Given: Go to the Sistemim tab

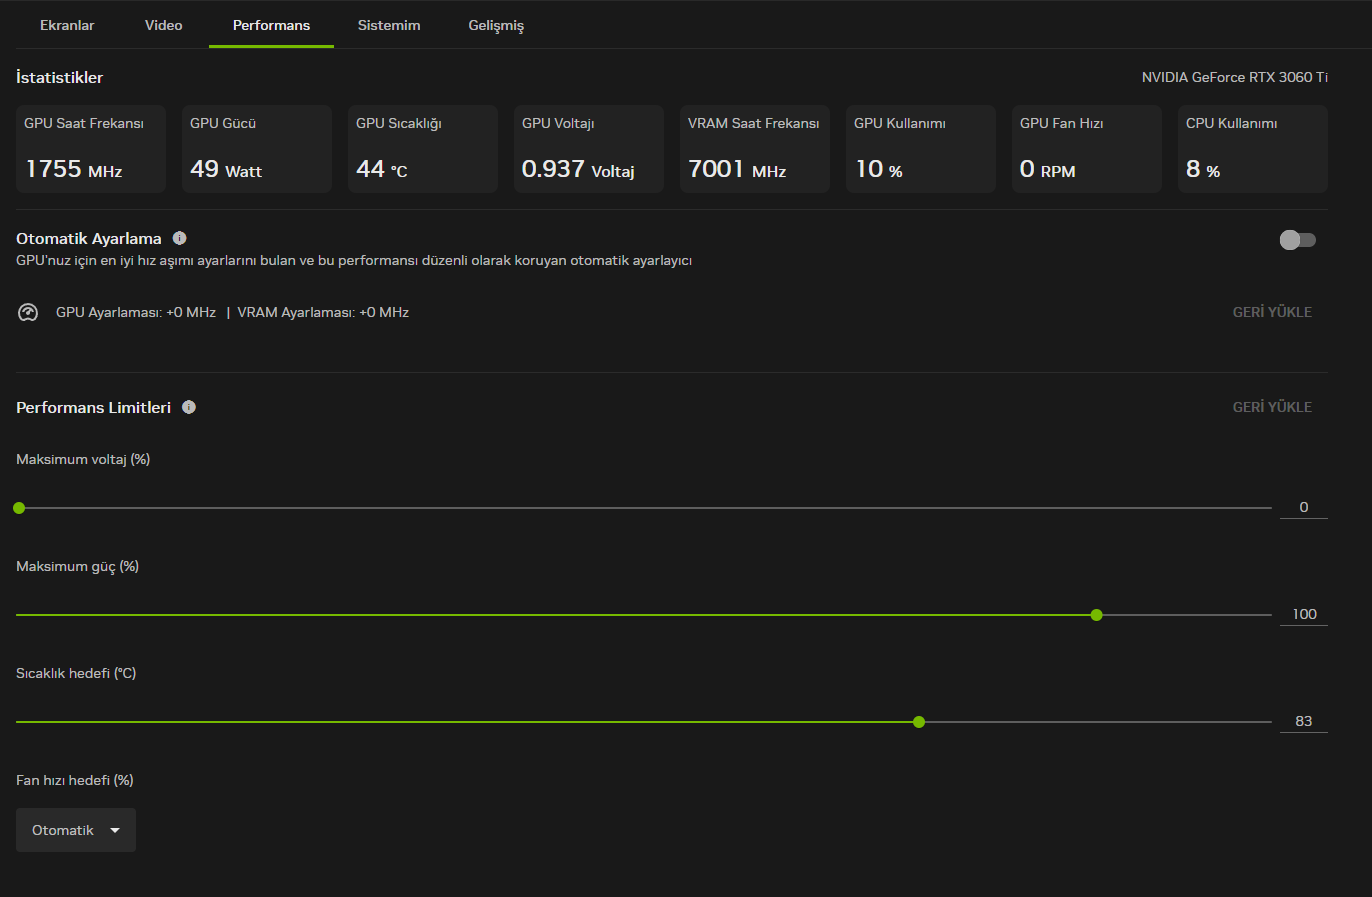Looking at the screenshot, I should click(x=389, y=25).
